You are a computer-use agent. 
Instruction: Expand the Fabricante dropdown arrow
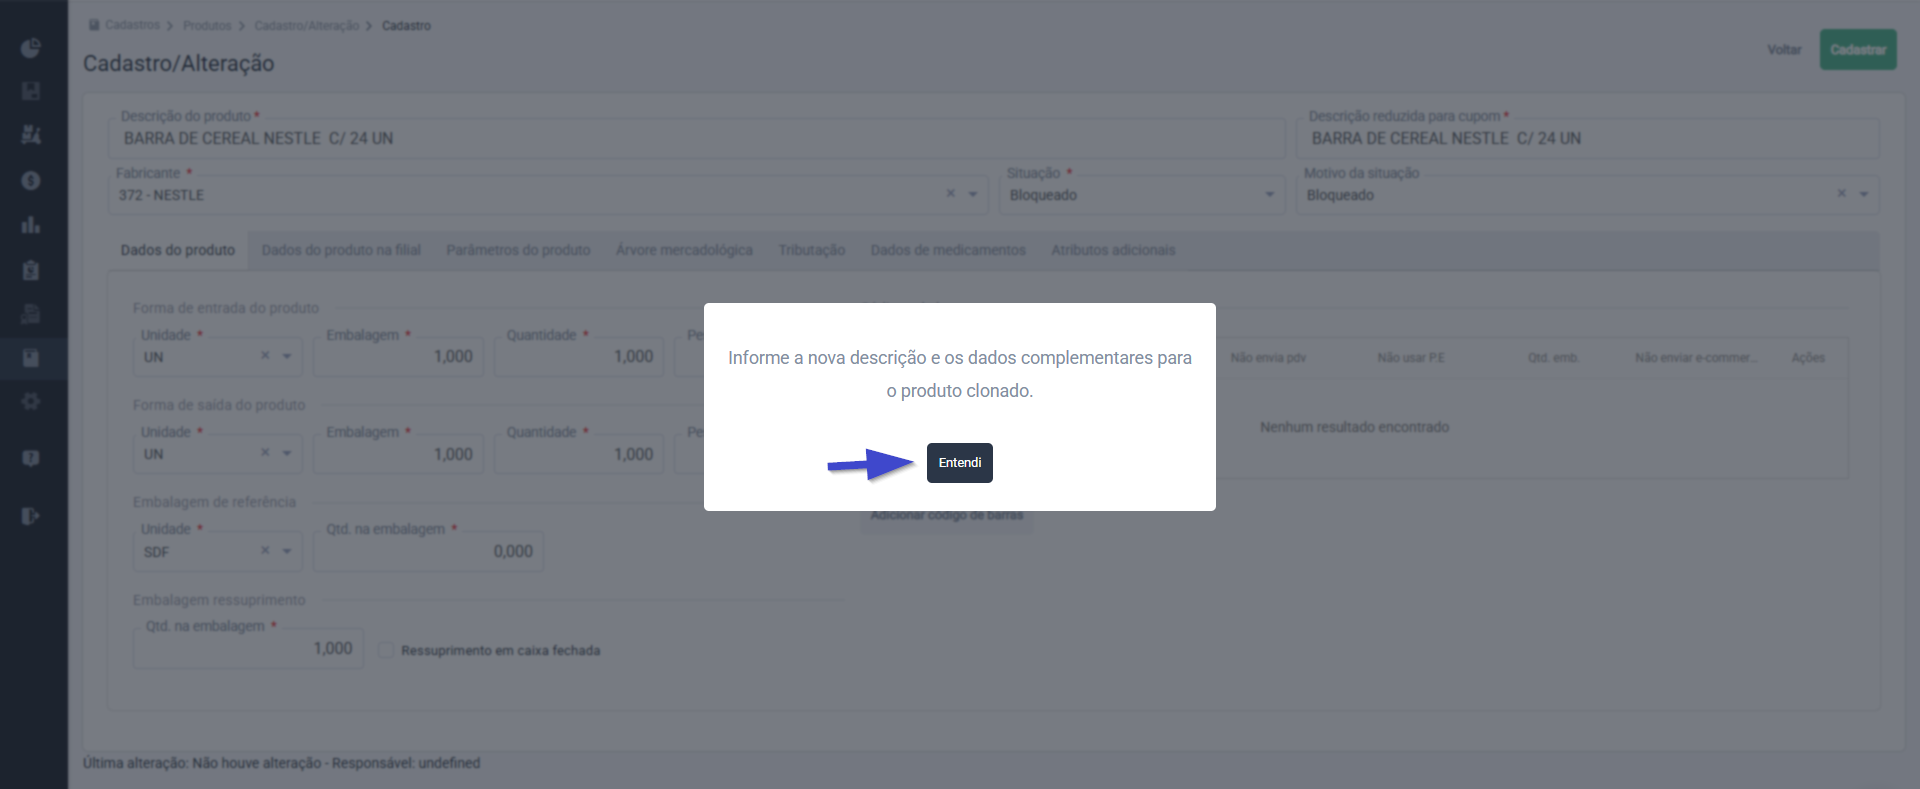pos(973,194)
